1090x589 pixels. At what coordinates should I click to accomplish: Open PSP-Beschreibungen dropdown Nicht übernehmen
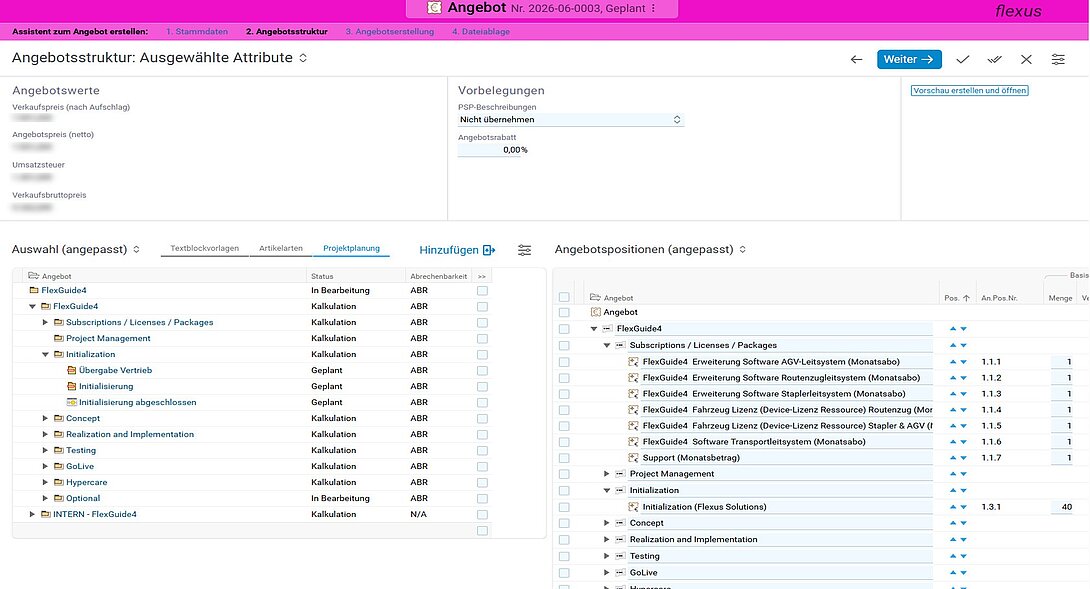tap(571, 120)
